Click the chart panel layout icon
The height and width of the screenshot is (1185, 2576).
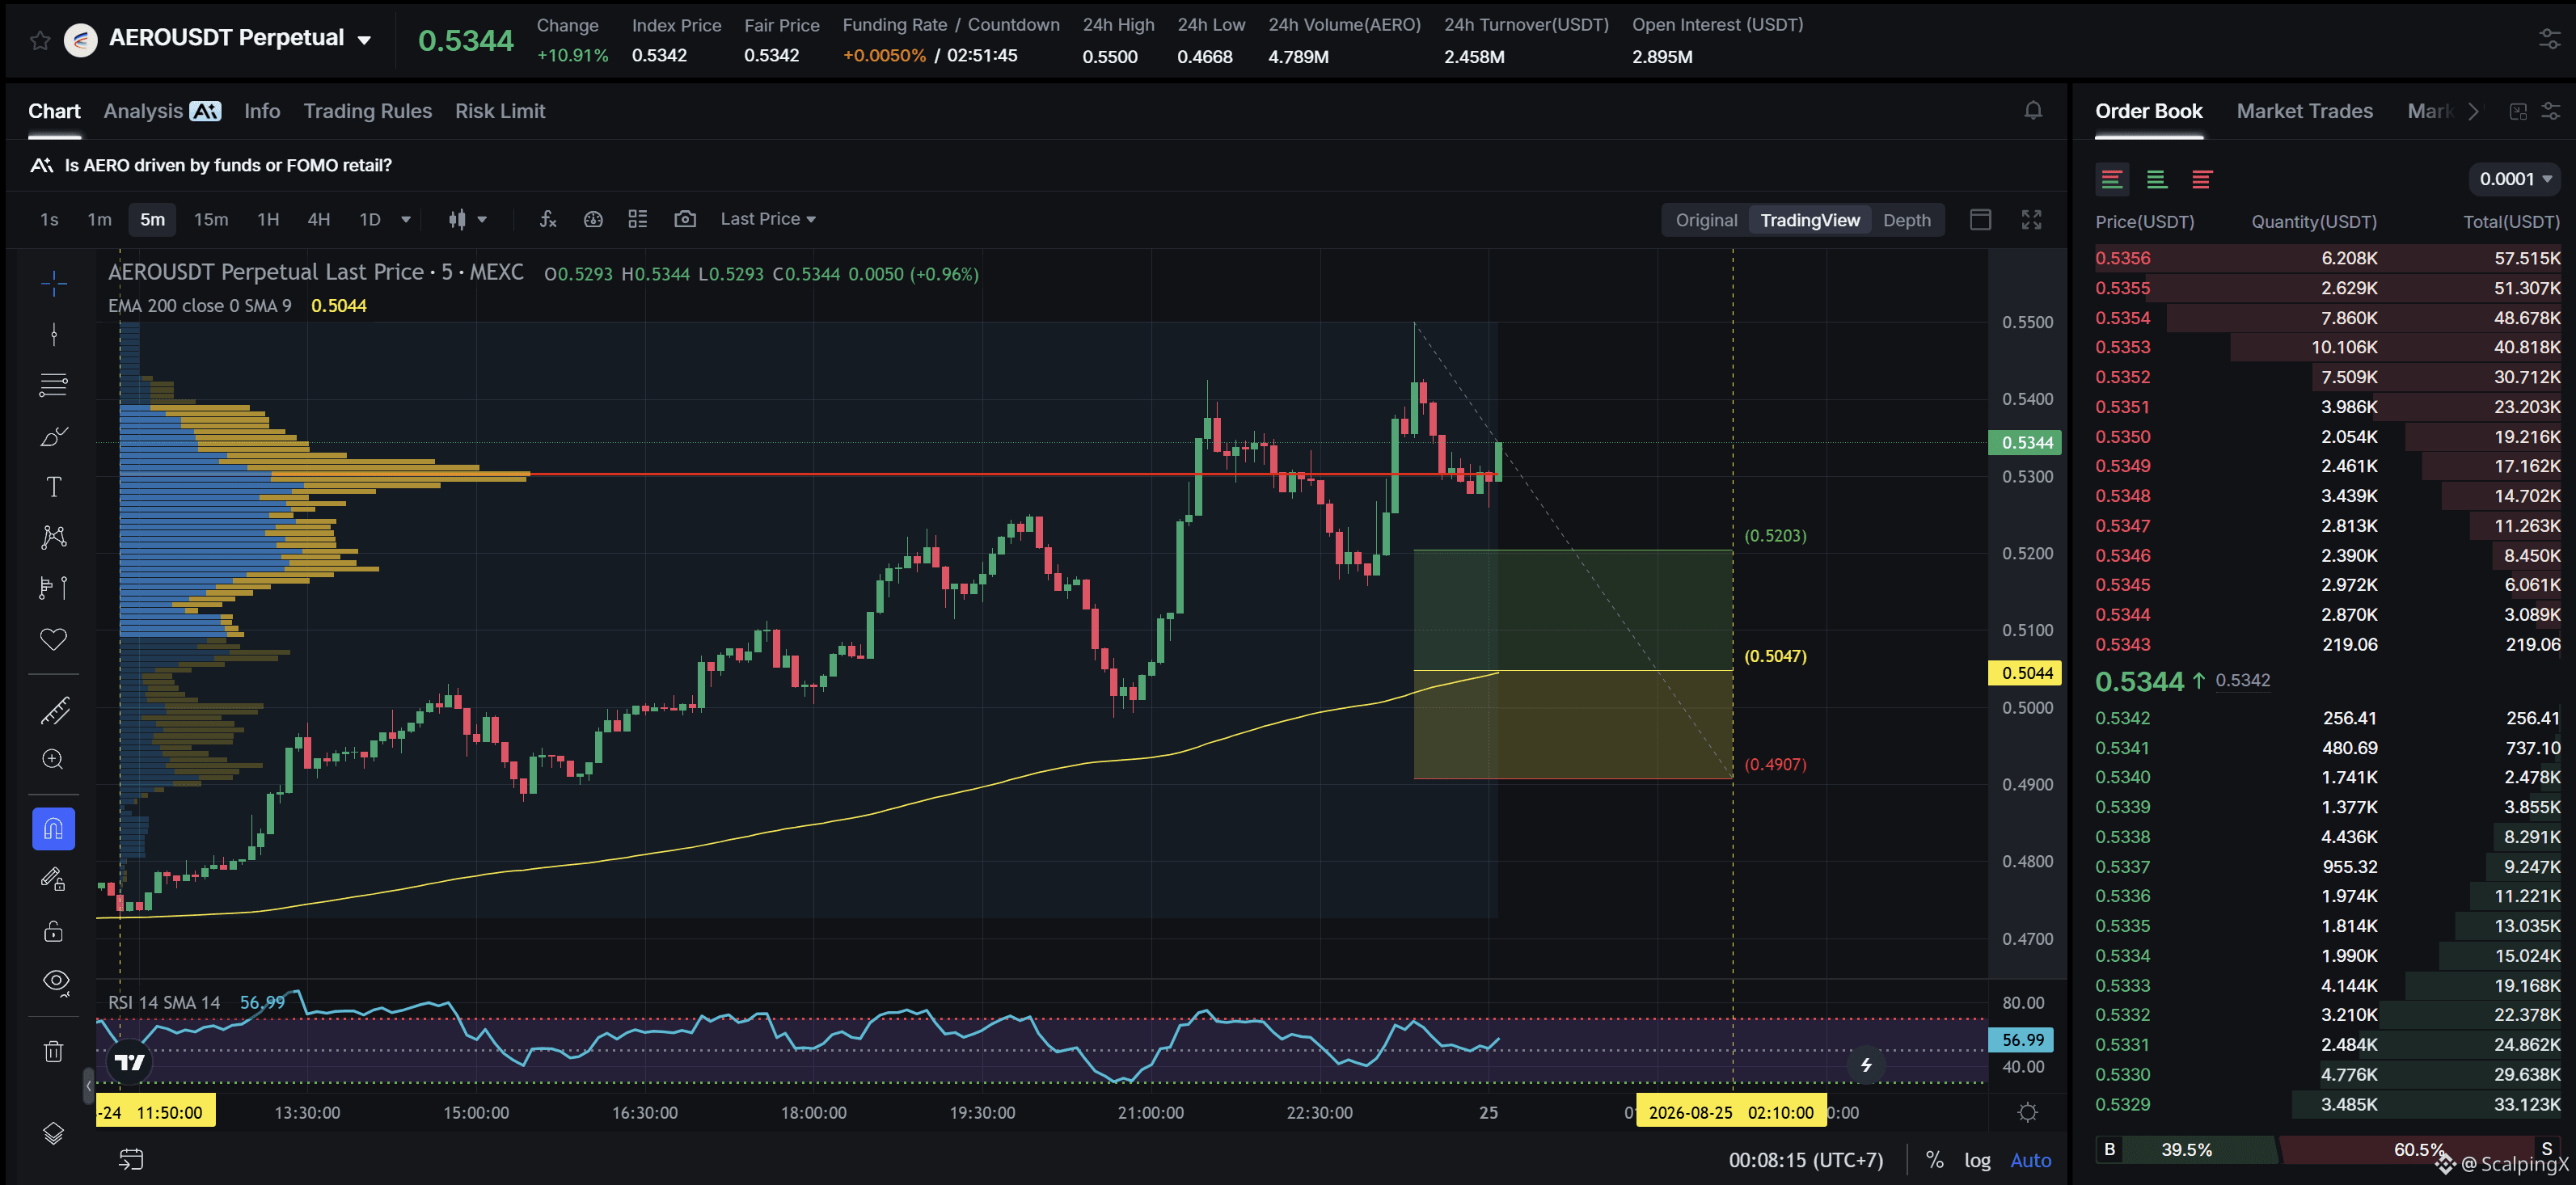(1981, 220)
